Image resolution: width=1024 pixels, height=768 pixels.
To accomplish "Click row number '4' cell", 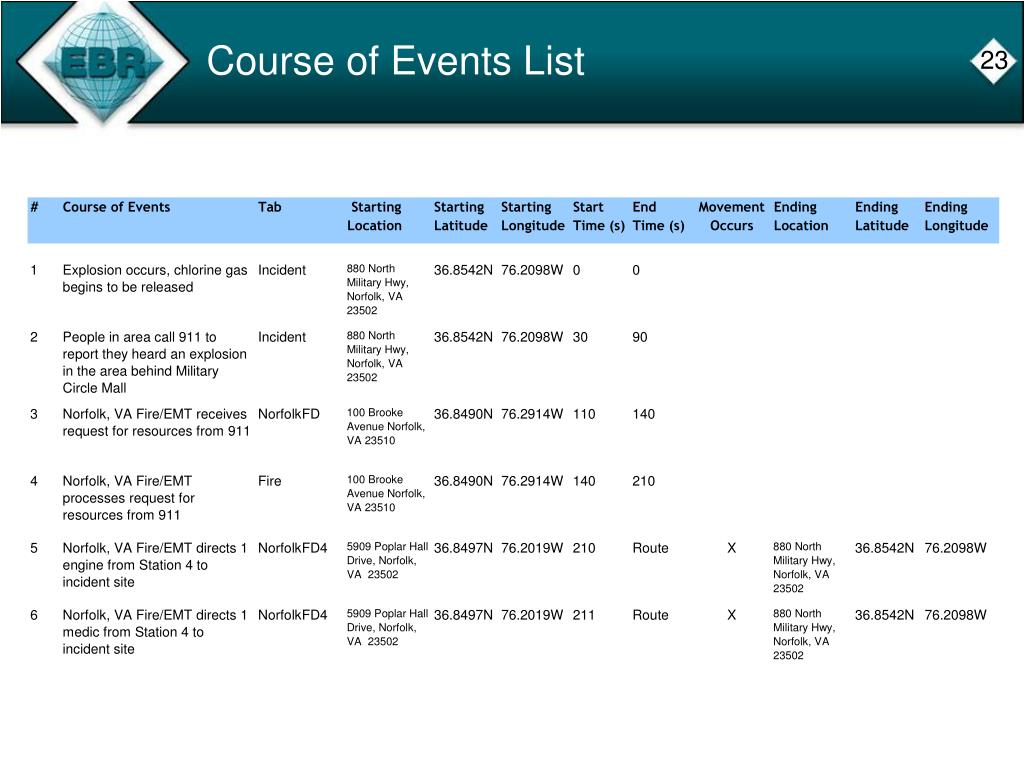I will pos(34,481).
